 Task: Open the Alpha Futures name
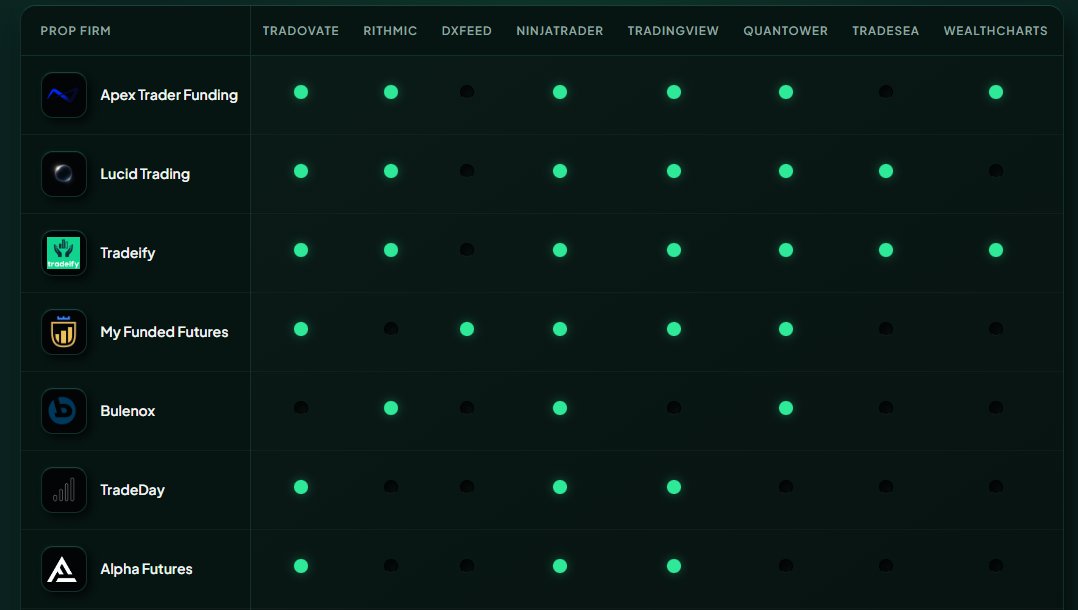tap(146, 569)
